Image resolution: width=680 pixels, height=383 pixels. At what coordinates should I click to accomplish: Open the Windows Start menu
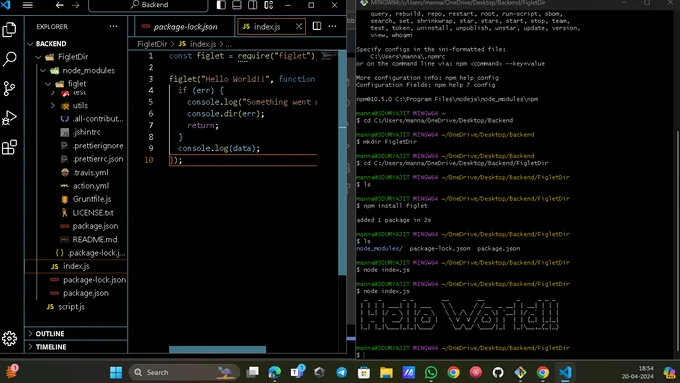pos(116,372)
